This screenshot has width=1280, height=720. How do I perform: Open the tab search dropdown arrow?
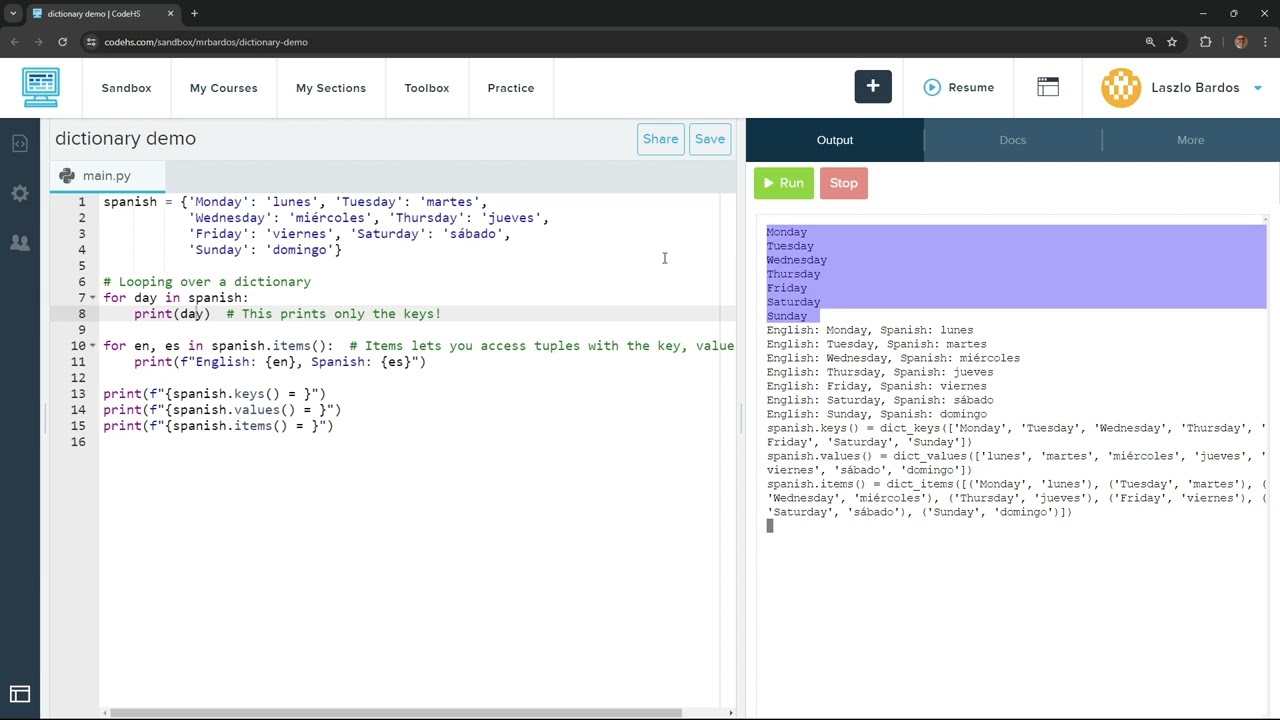pos(13,14)
